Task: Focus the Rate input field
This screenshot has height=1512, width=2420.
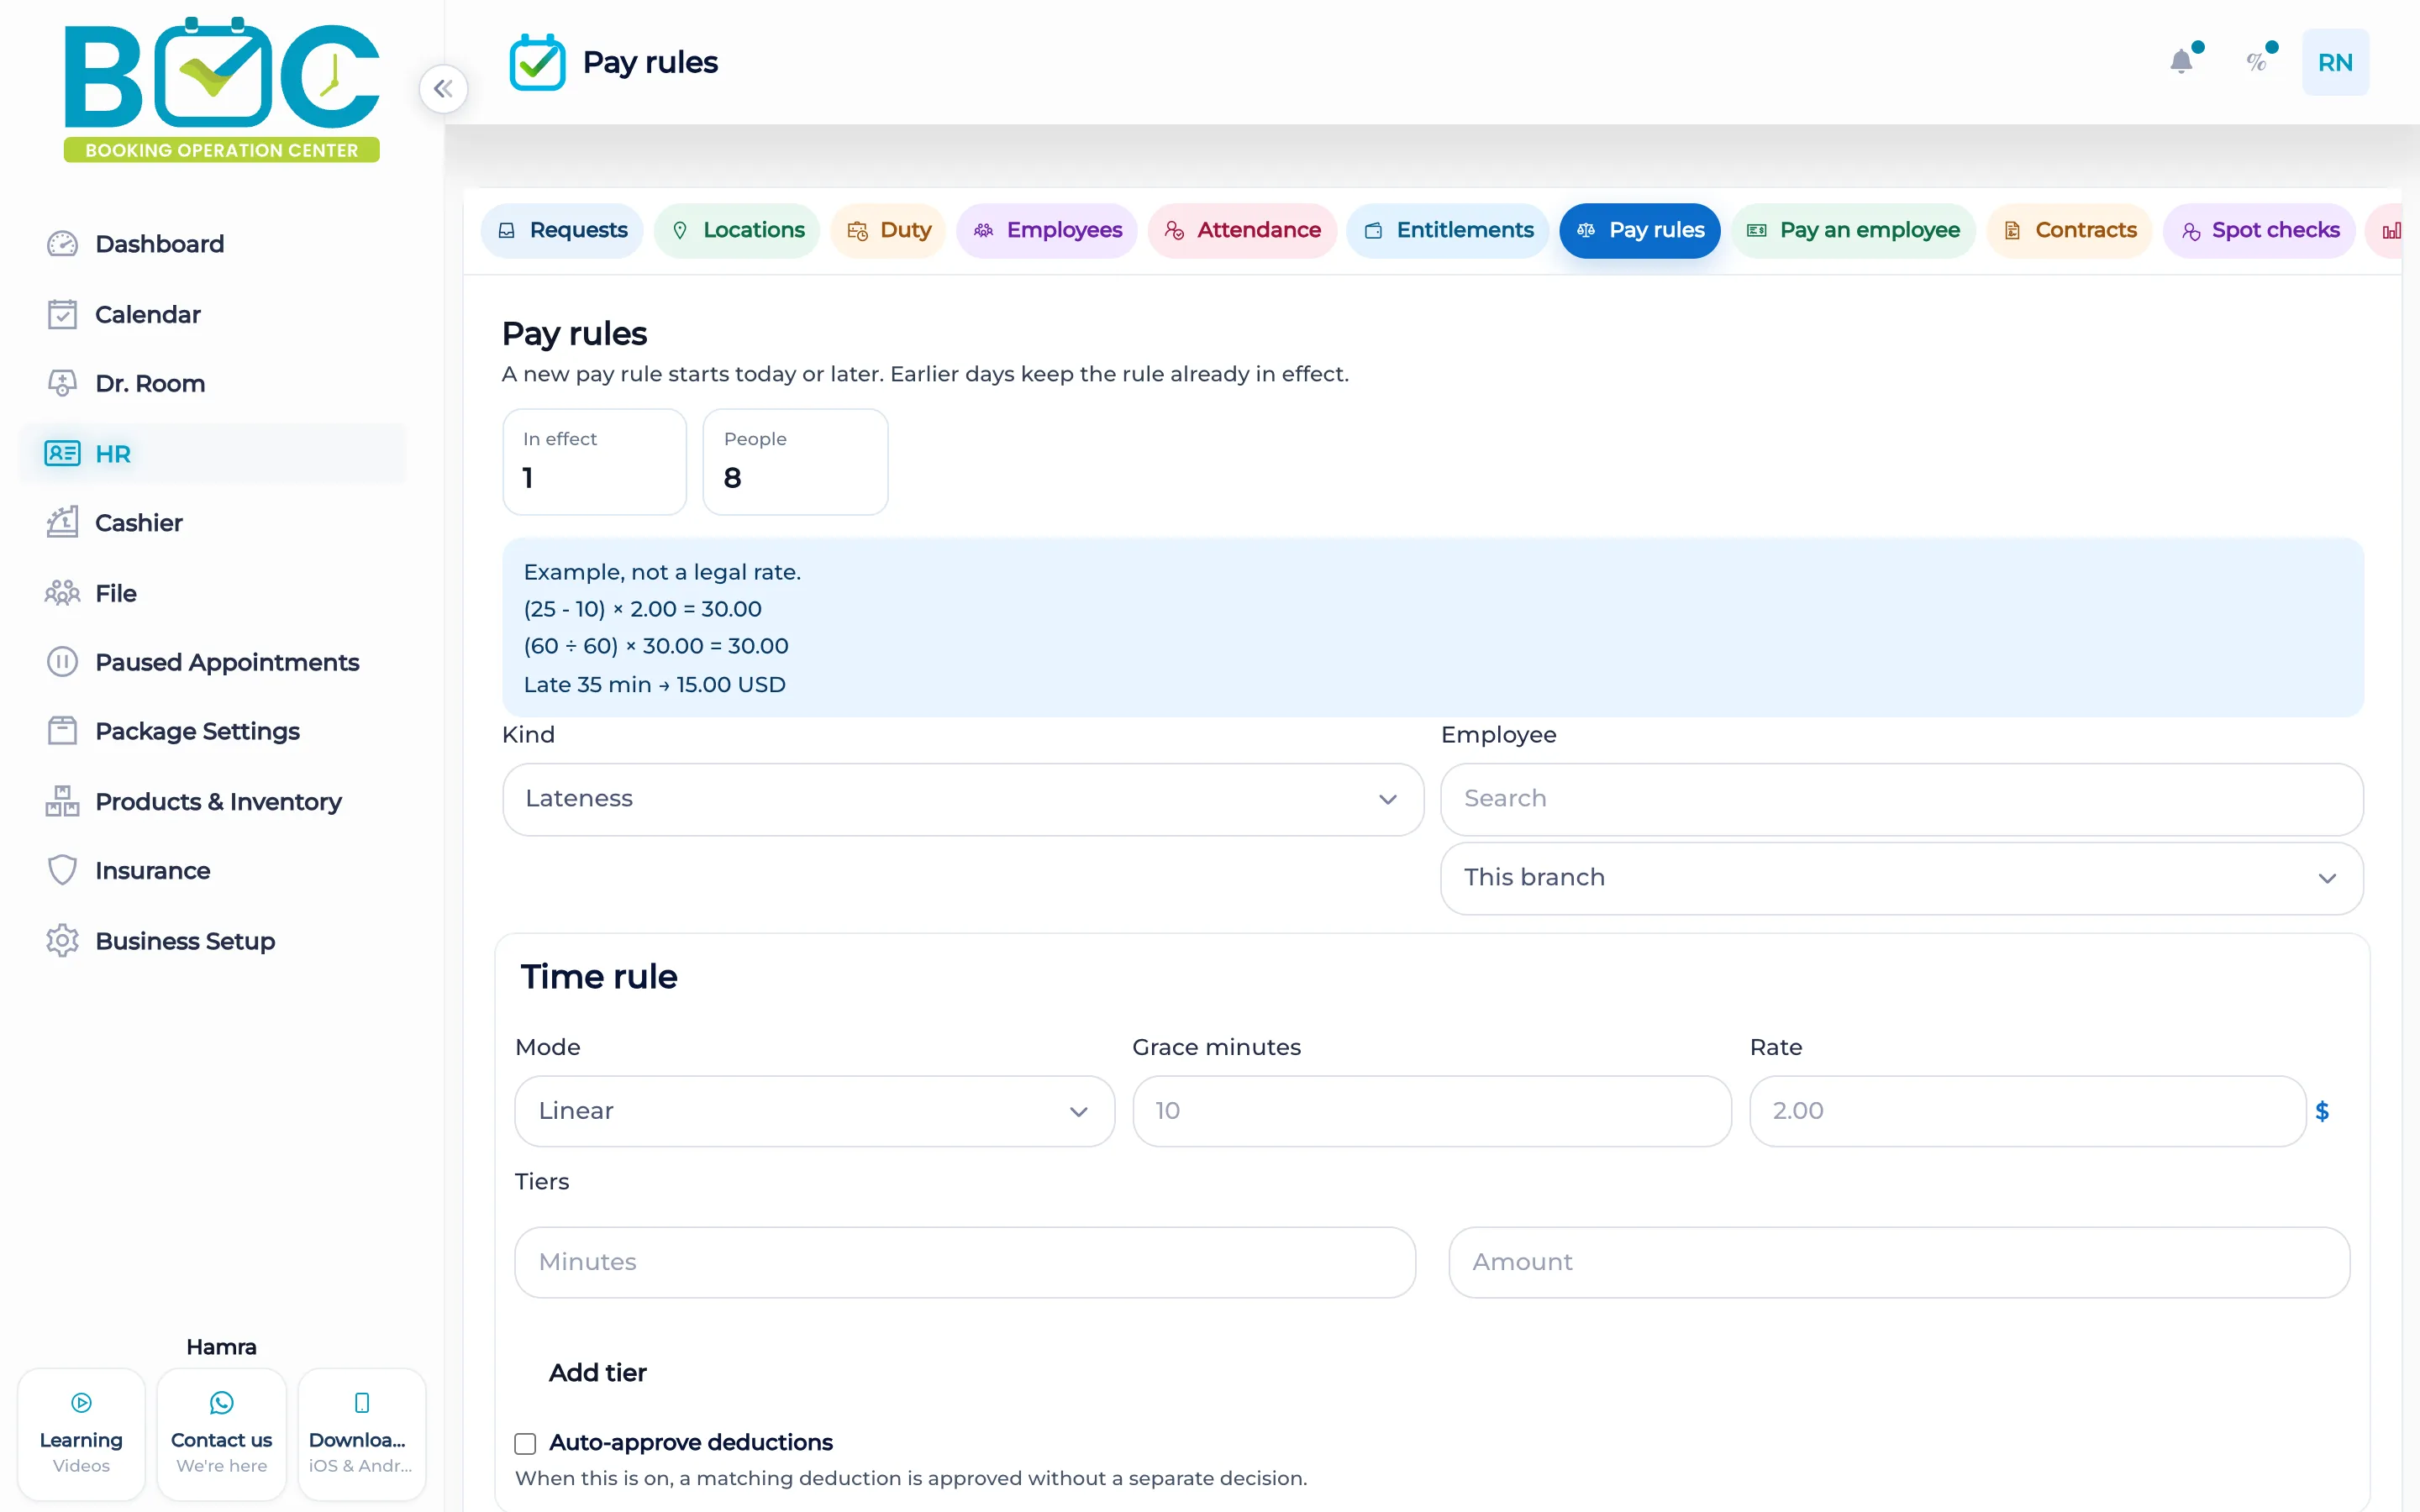Action: (x=2027, y=1111)
